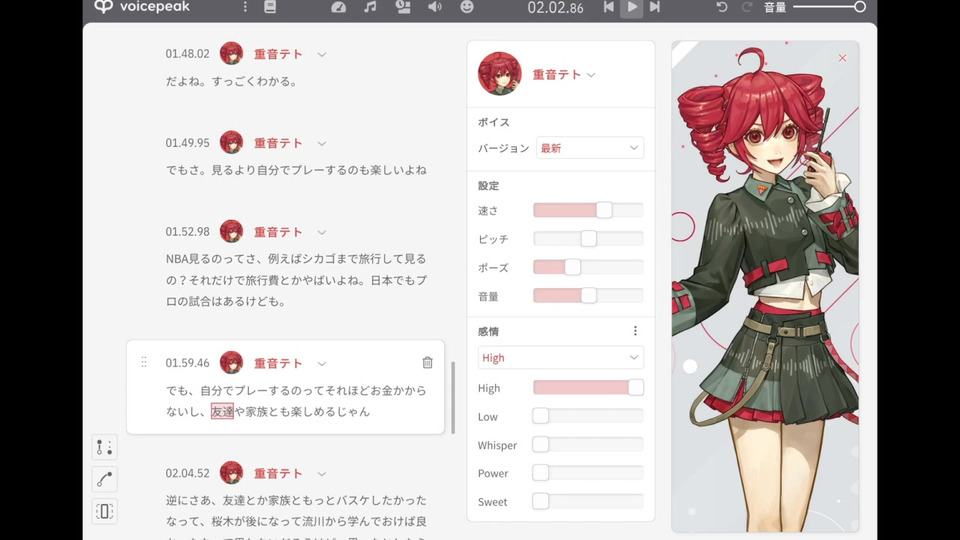Click the line starting でもさ。見るより自分で
This screenshot has height=540, width=960.
[x=296, y=170]
